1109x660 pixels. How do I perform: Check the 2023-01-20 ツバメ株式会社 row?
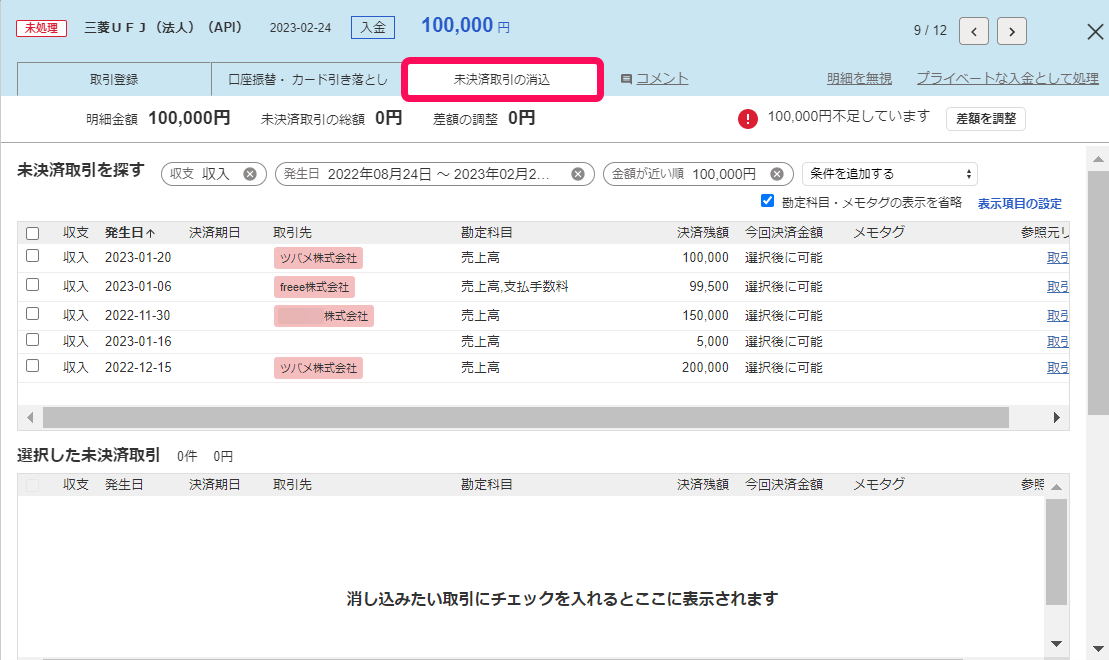pos(33,255)
